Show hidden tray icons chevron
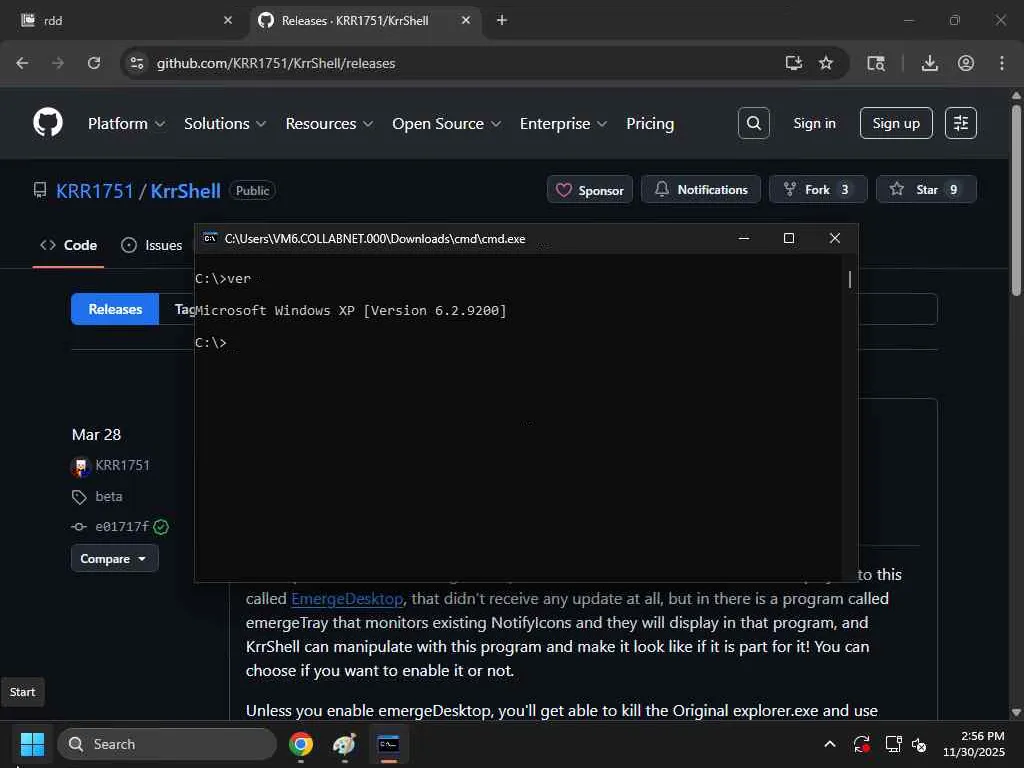 pyautogui.click(x=830, y=744)
